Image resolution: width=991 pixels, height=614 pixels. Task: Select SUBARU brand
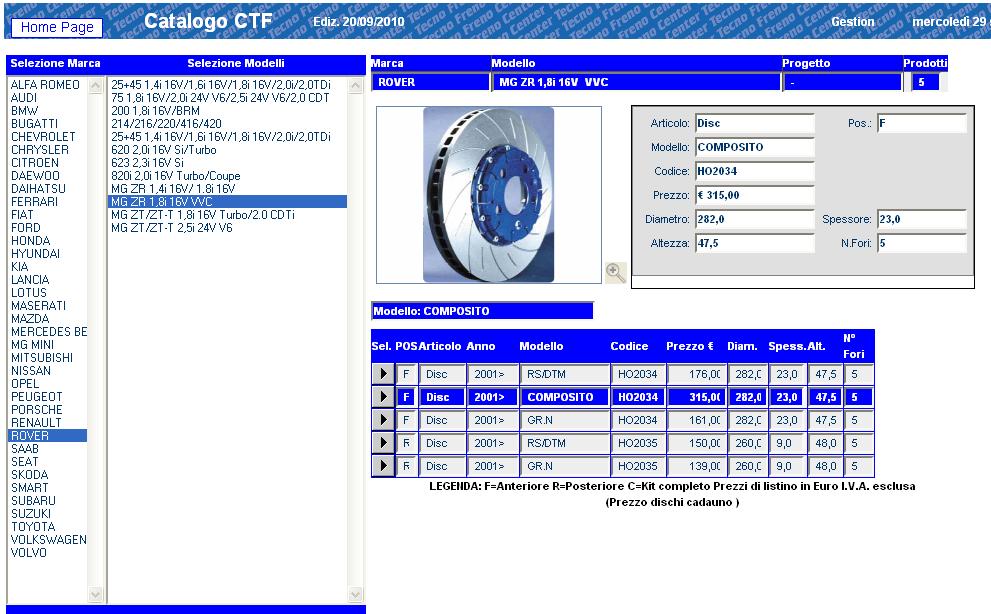(33, 501)
